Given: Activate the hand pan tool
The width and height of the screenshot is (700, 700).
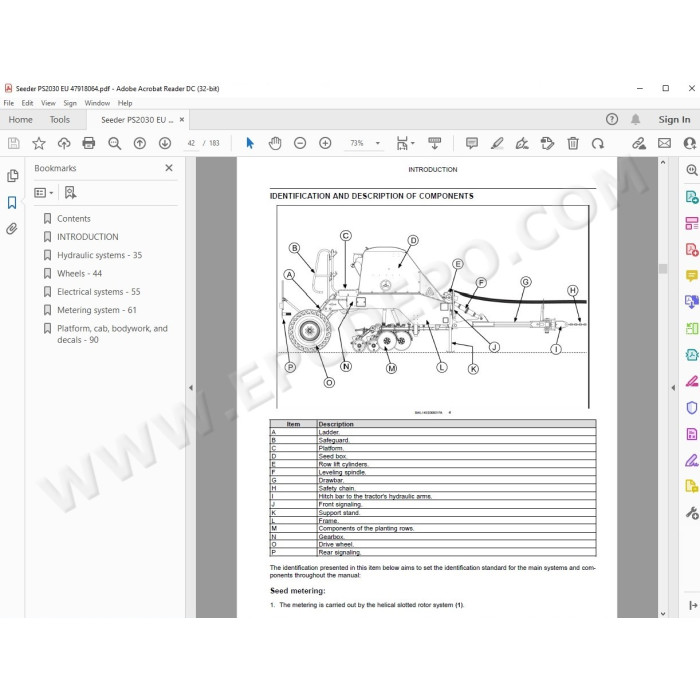Looking at the screenshot, I should point(275,143).
